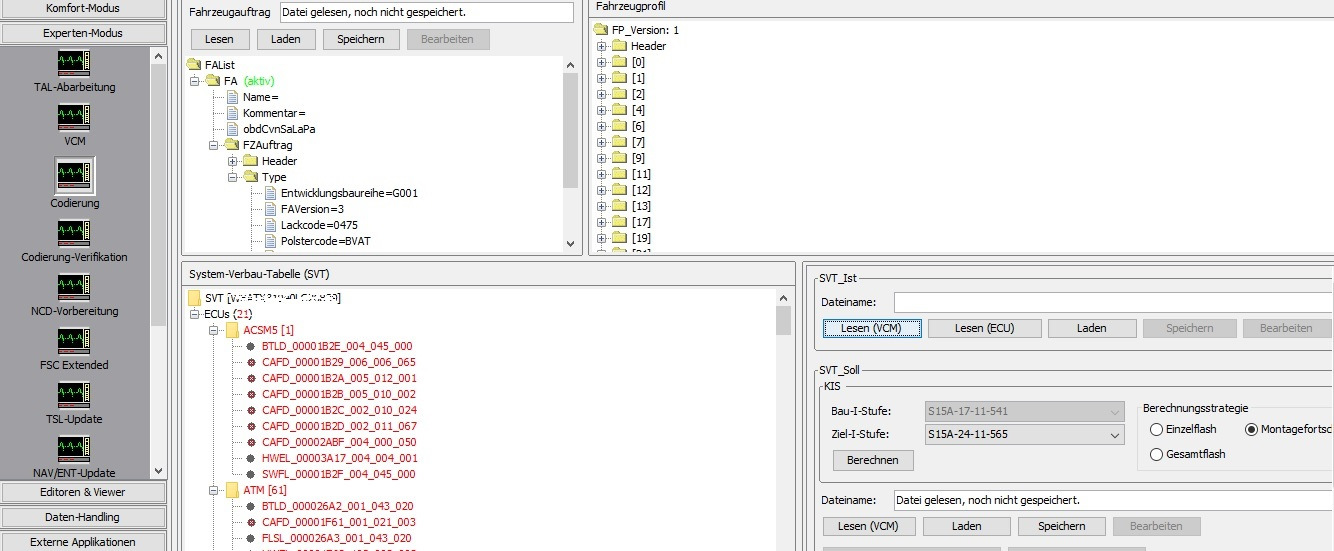The image size is (1334, 551).
Task: Launch the NCD-Vorbereitung module icon
Action: tap(74, 288)
